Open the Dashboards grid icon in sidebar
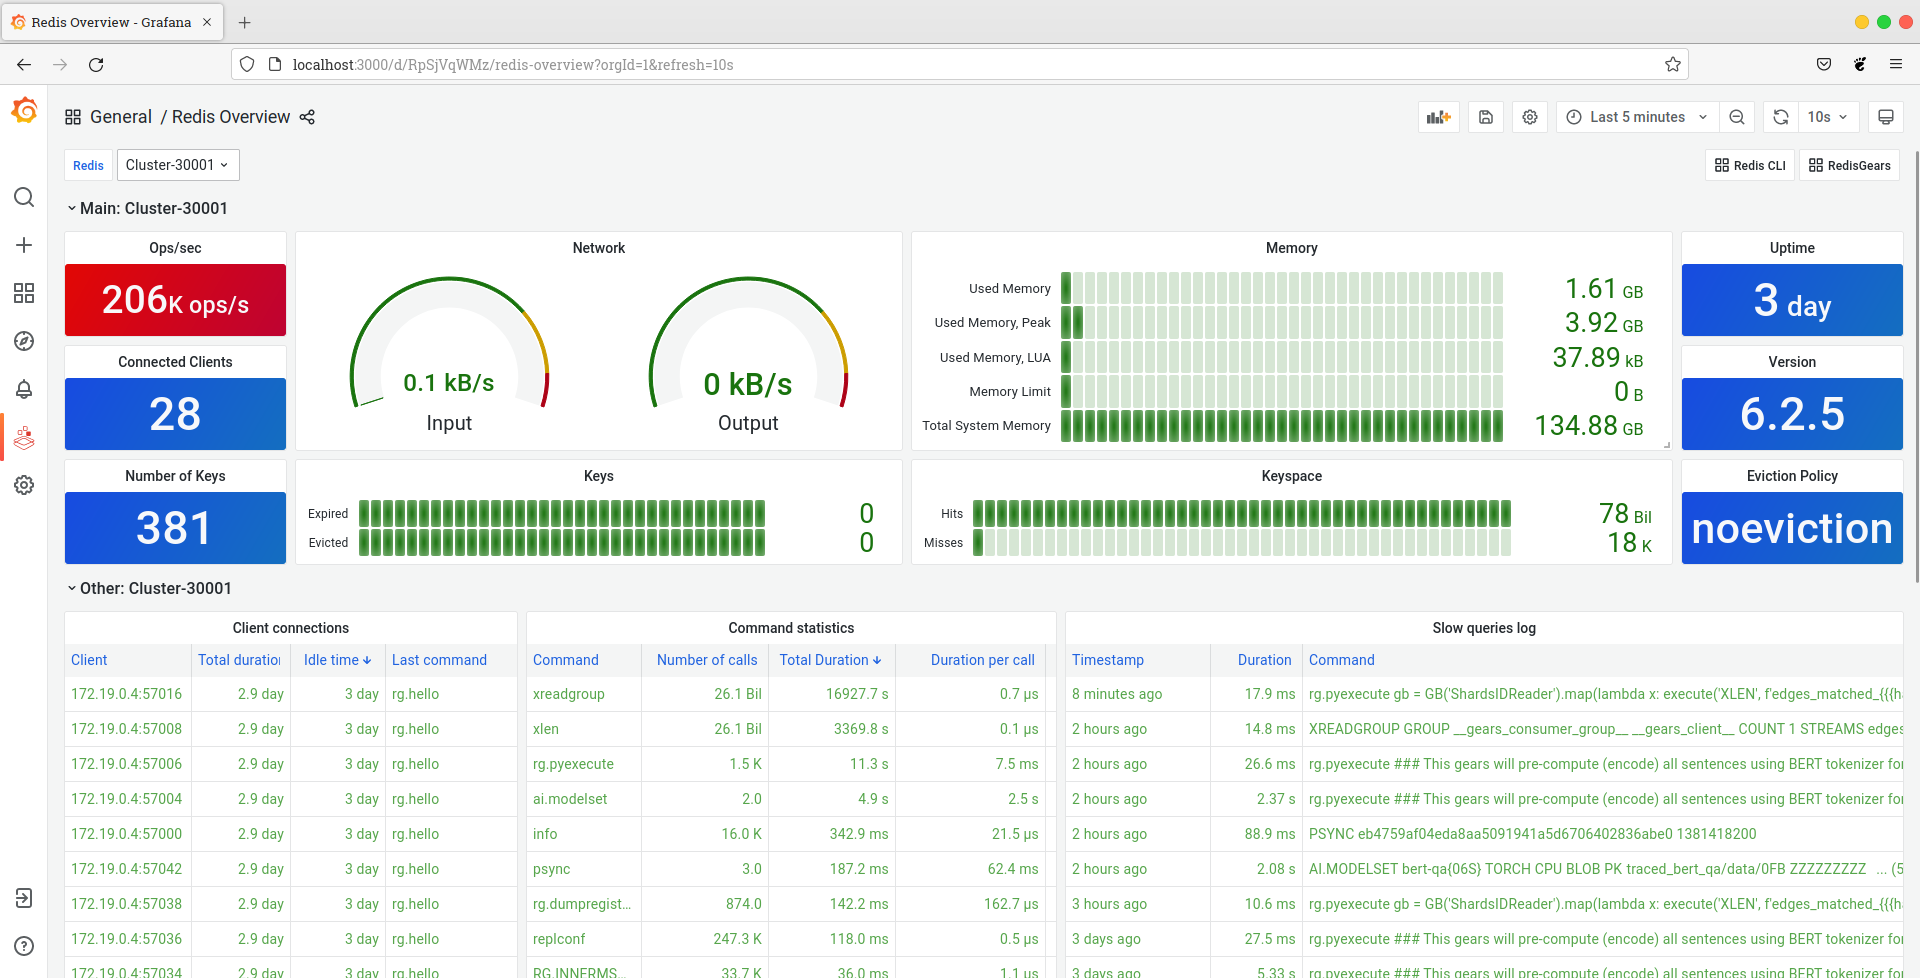1920x978 pixels. [x=24, y=293]
